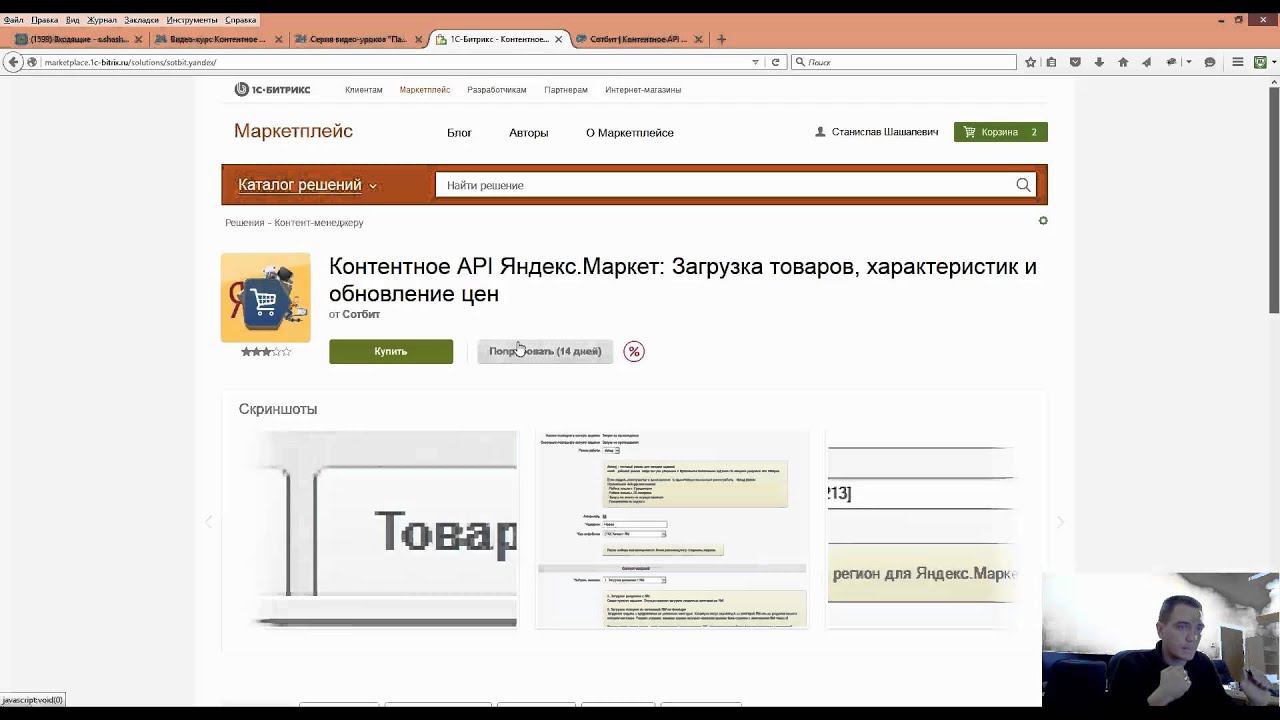
Task: Switch to the Сотбит Контентное API tab
Action: coord(638,39)
